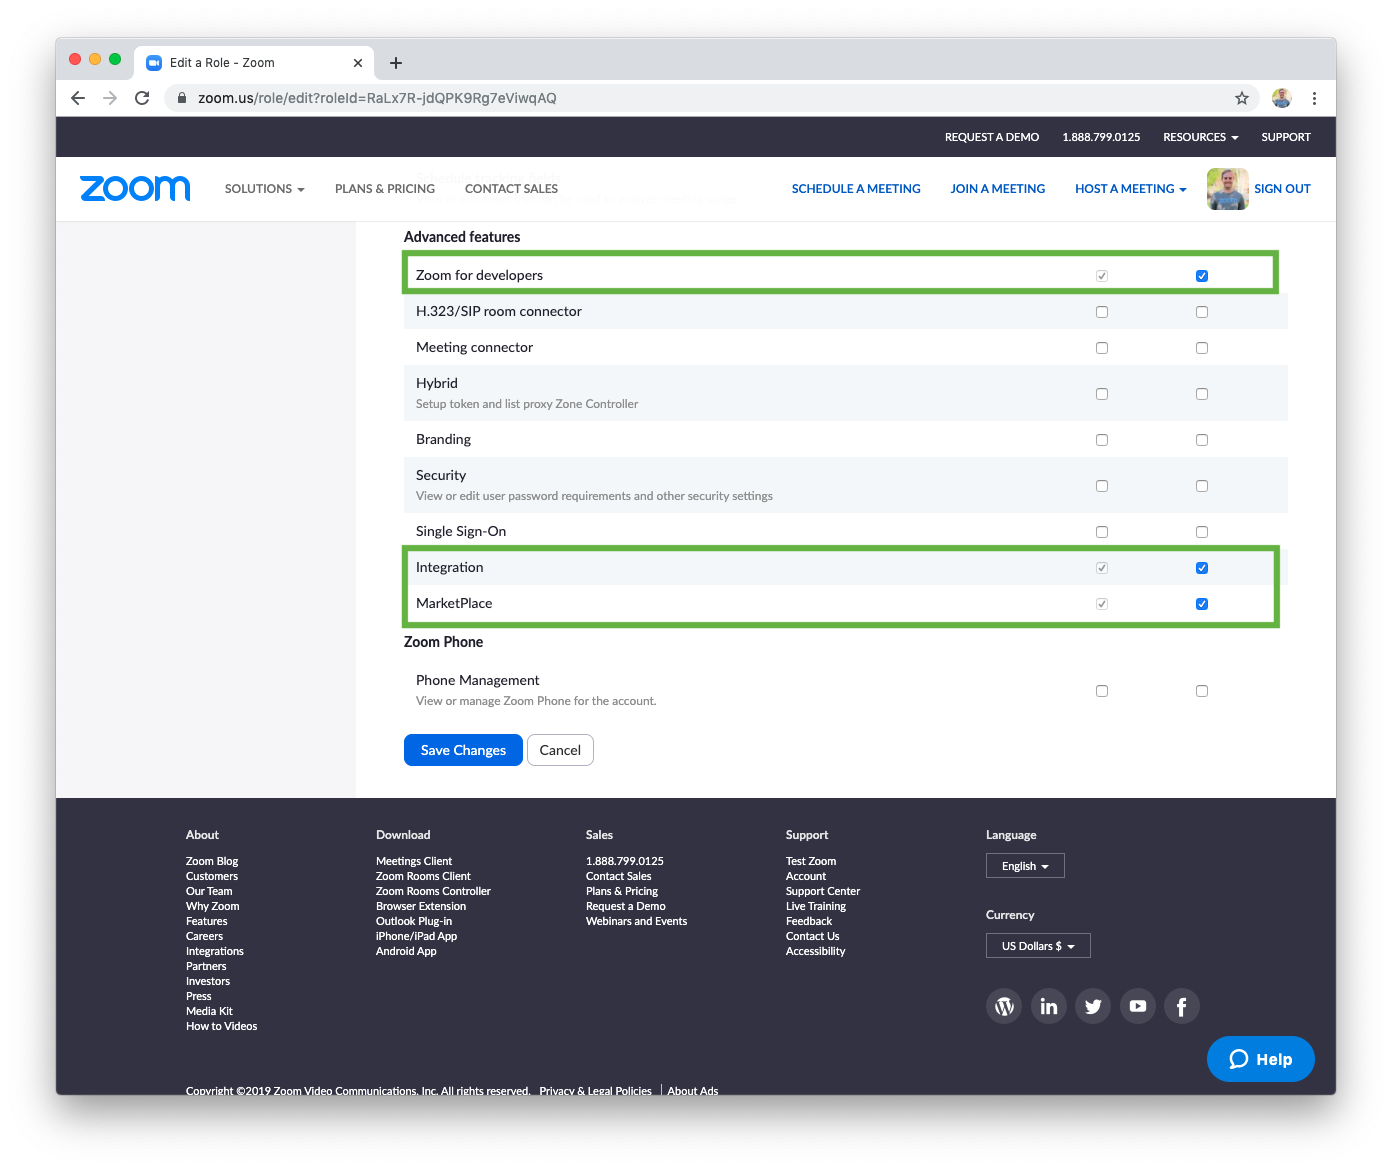The height and width of the screenshot is (1169, 1392).
Task: Open the Privacy & Legal Policies link
Action: pyautogui.click(x=595, y=1090)
